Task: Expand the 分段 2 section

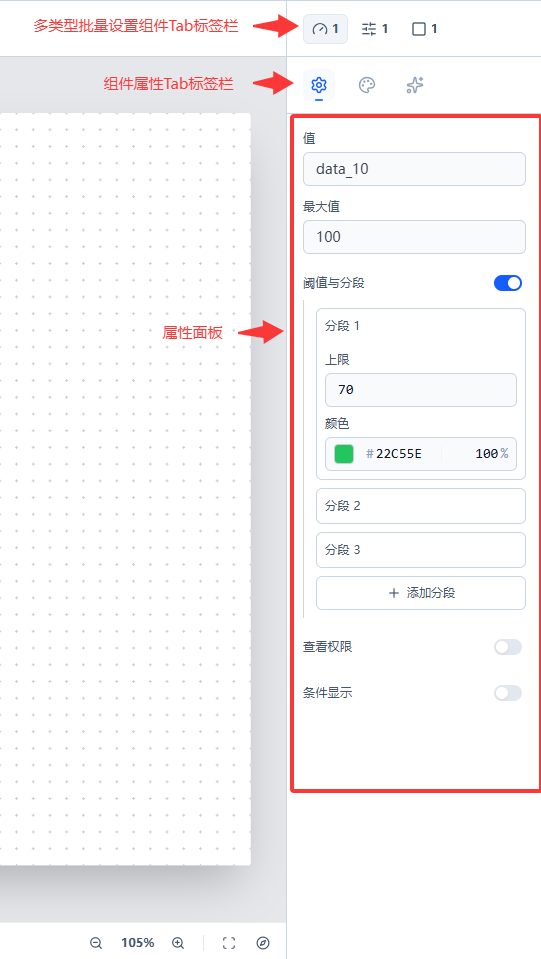Action: pos(421,506)
